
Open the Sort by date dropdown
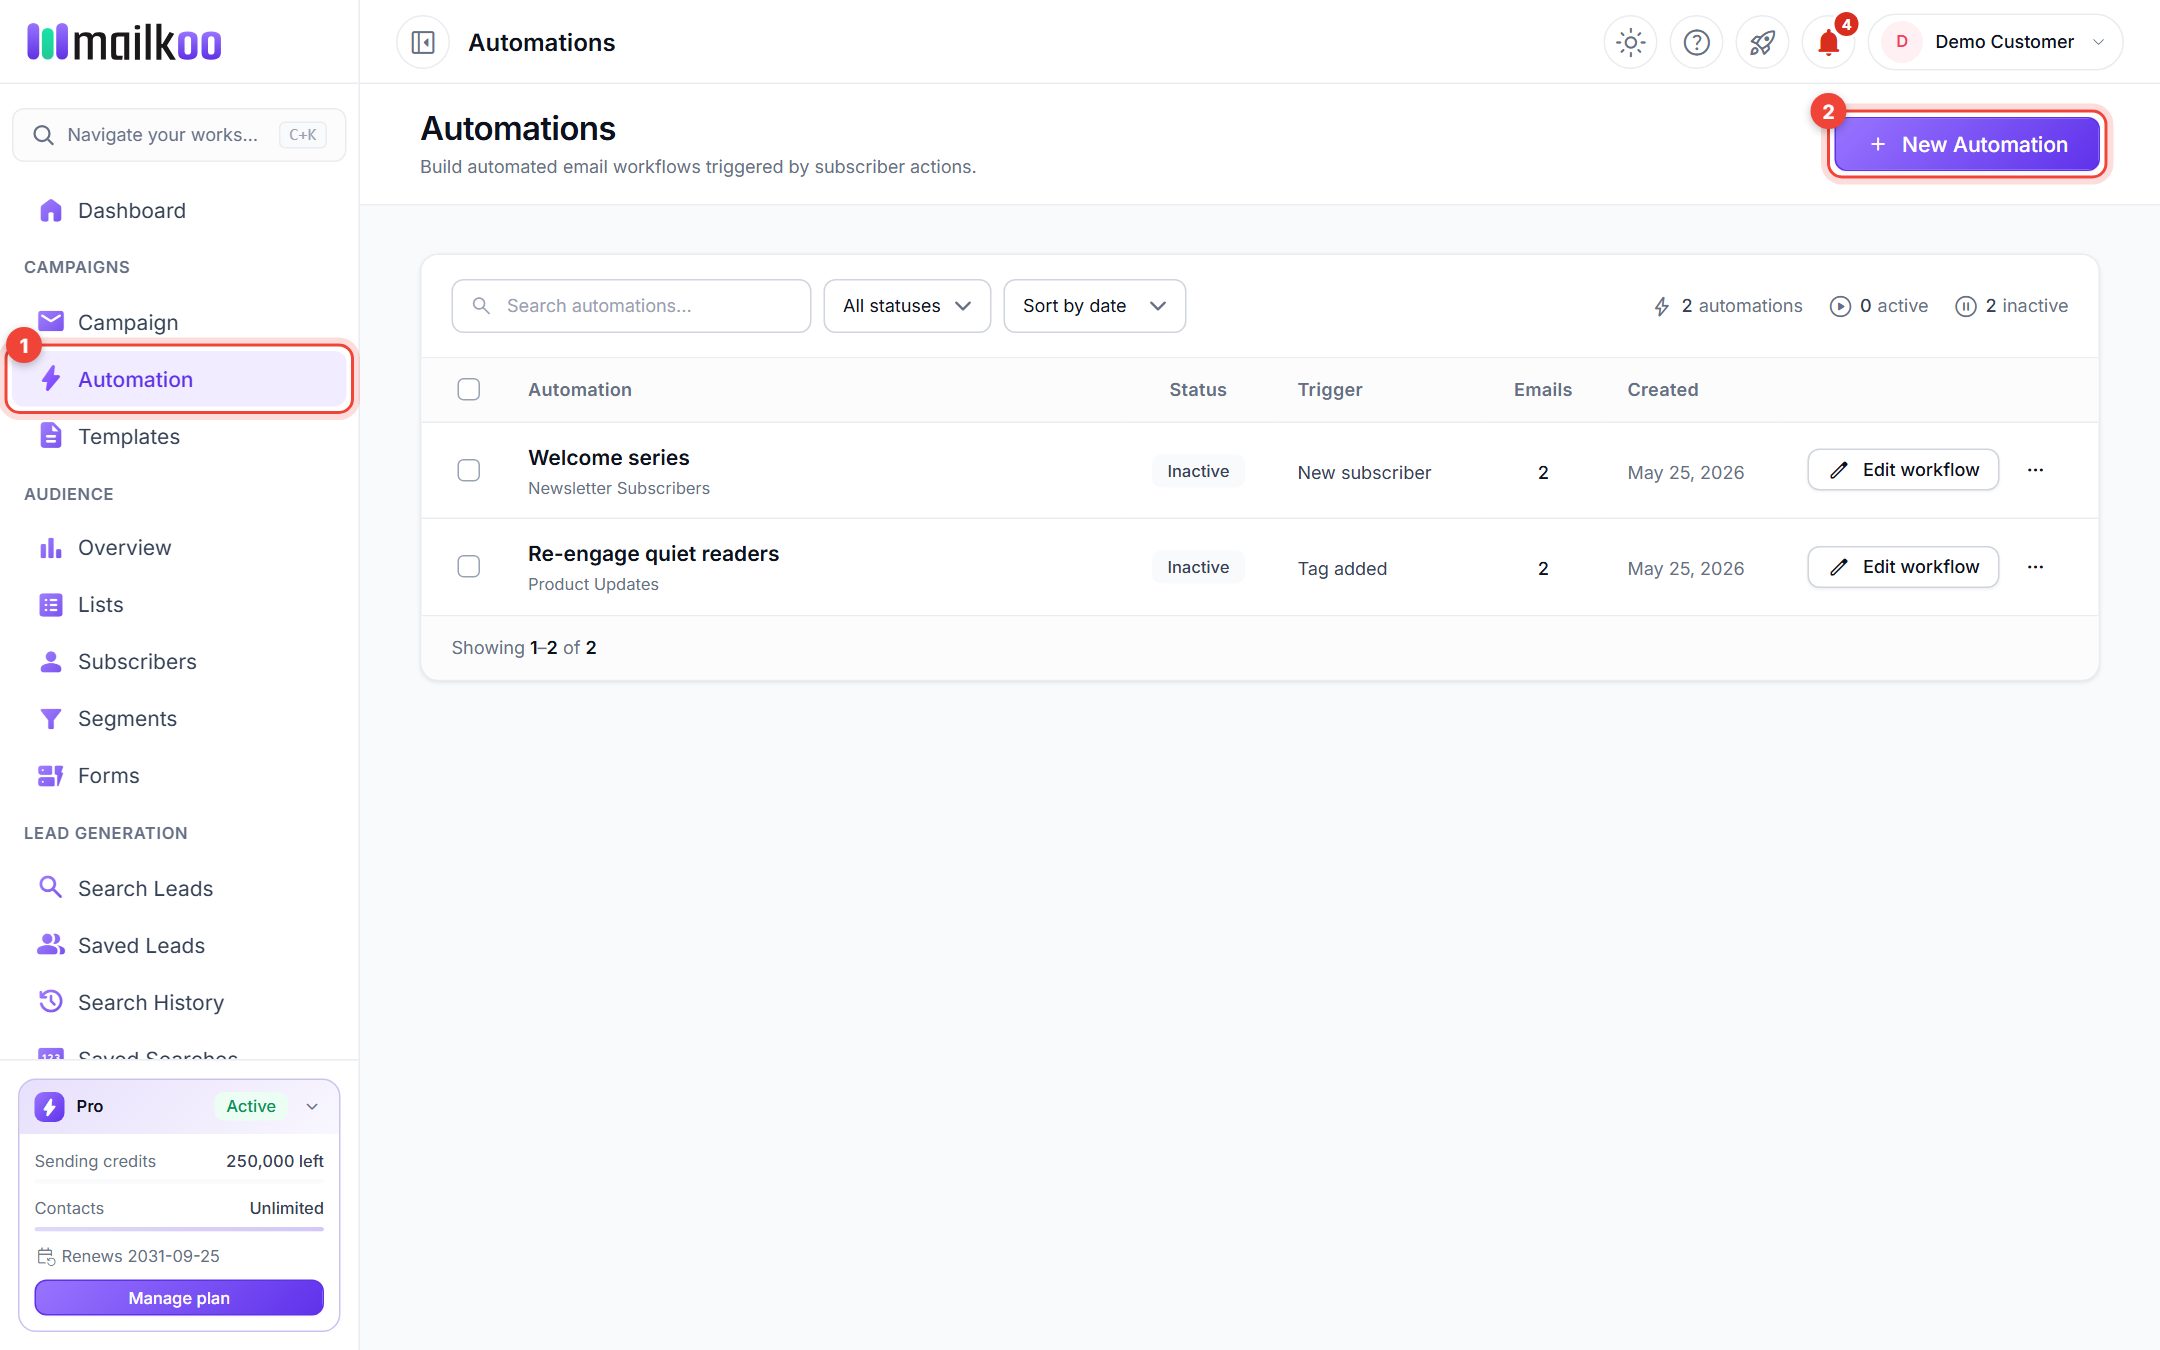click(x=1094, y=306)
